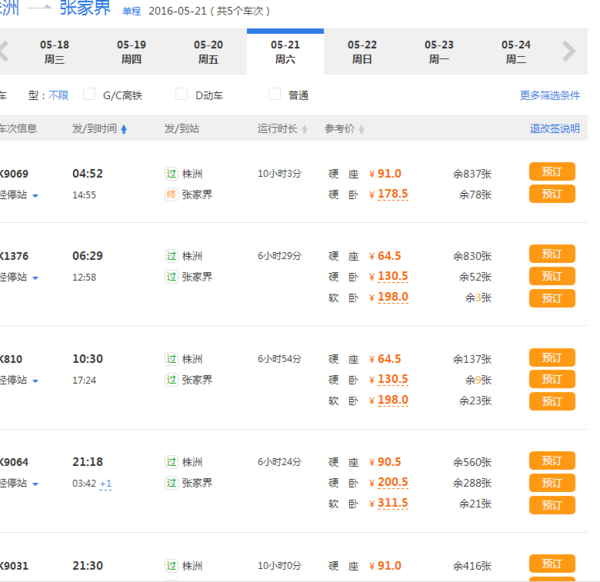Book K1376 soft sleeper at ¥198.0
Screen dimensions: 600x582
552,298
